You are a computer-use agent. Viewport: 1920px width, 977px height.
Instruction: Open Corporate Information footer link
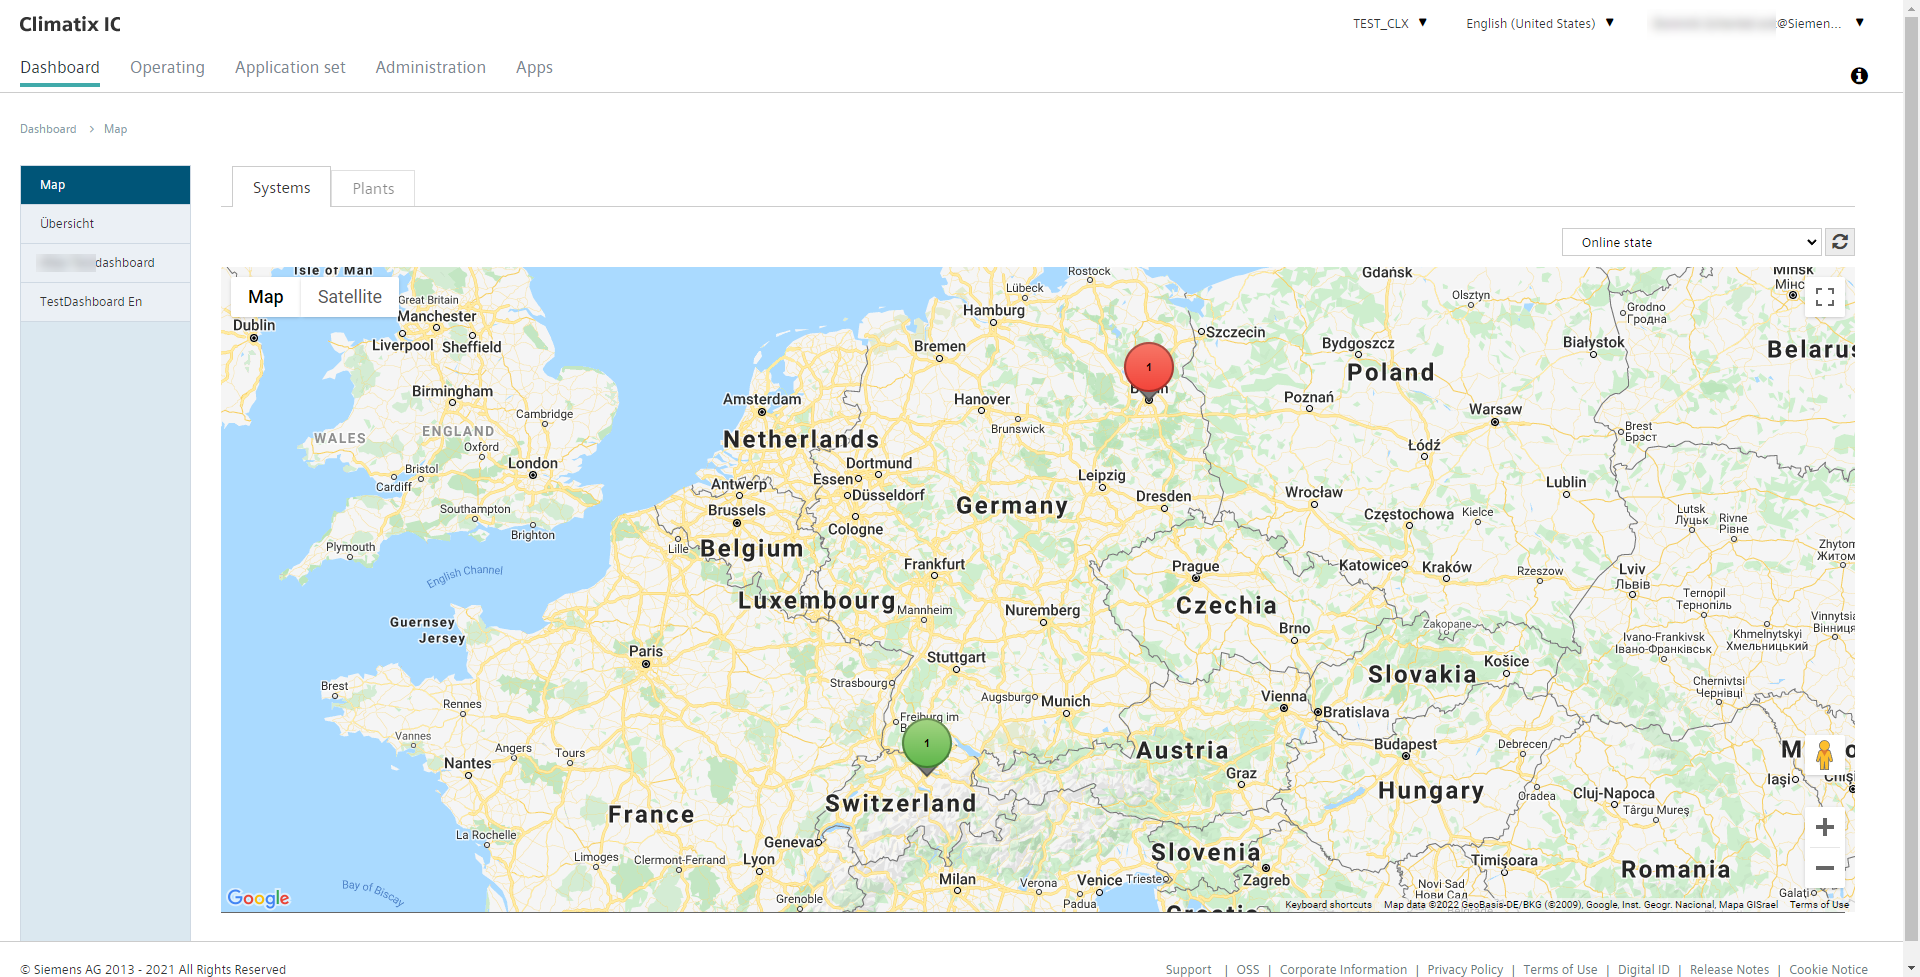(1343, 969)
